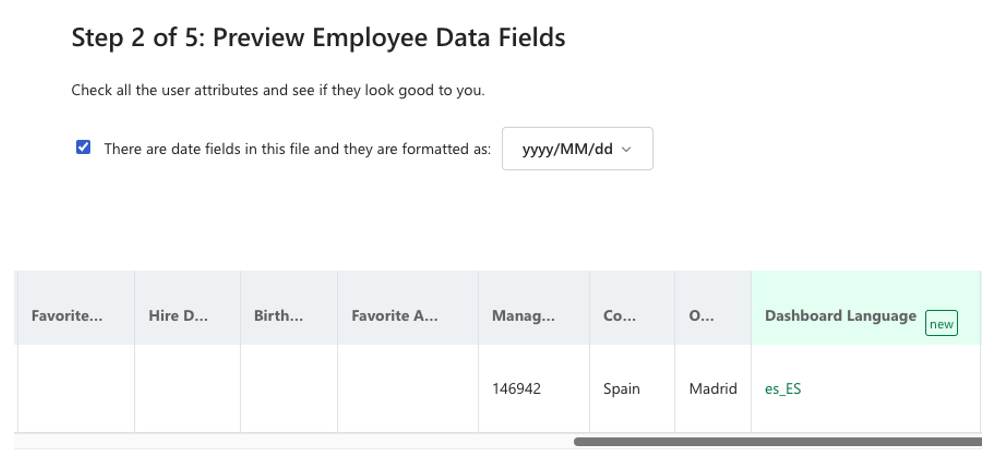Screen dimensions: 1006x467
Task: Click the Madrid cell value
Action: click(713, 389)
